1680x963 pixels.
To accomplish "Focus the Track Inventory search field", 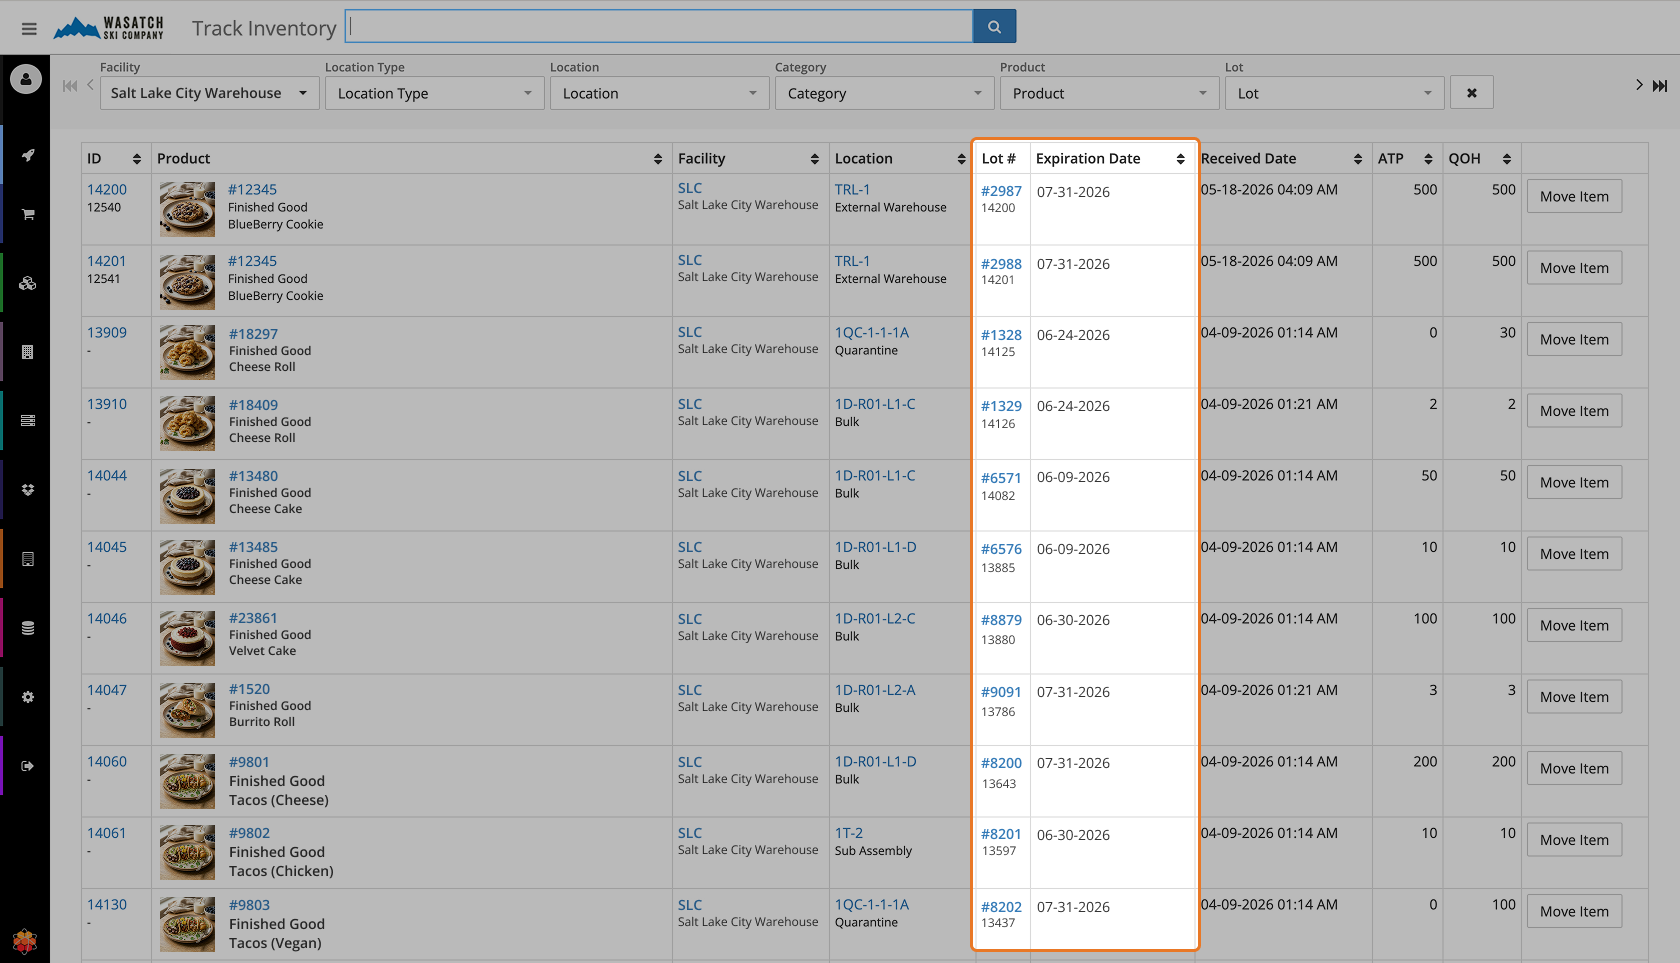I will 659,27.
